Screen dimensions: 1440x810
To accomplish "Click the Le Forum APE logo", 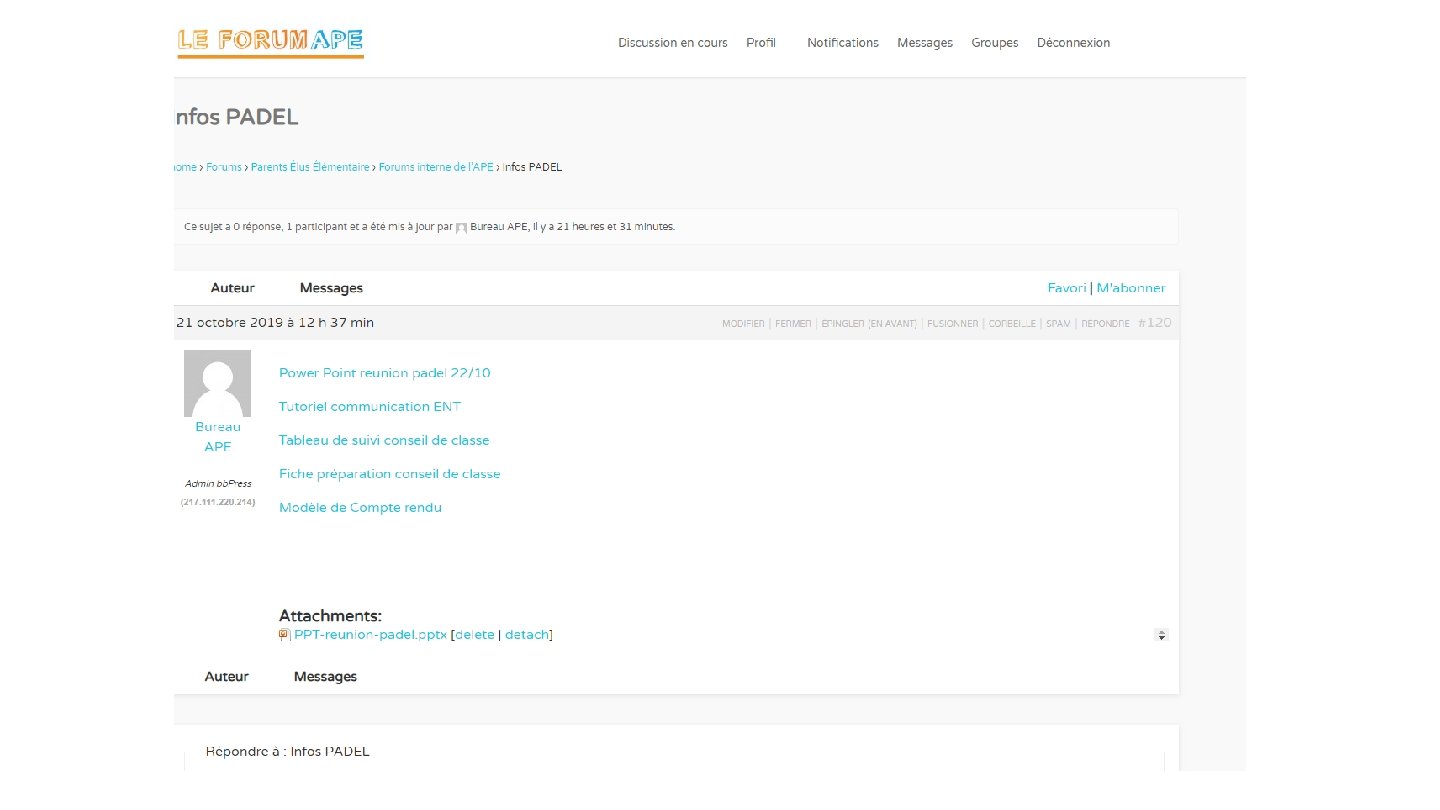I will [270, 43].
